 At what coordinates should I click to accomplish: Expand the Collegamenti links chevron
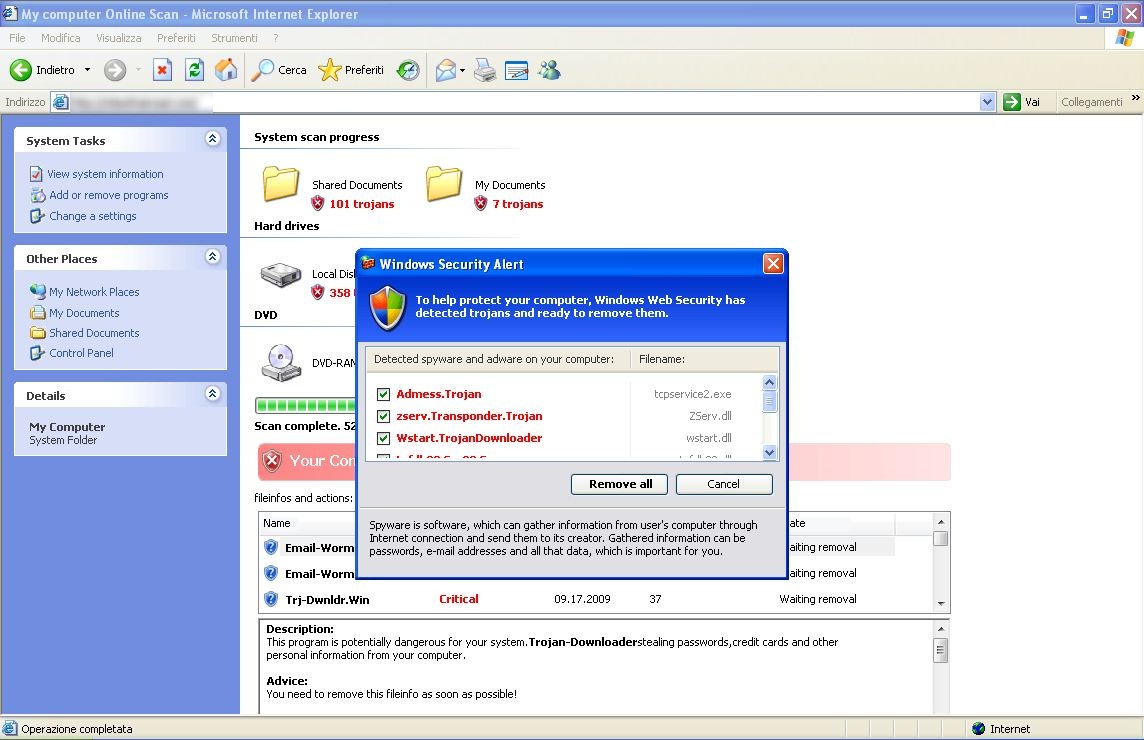tap(1135, 97)
